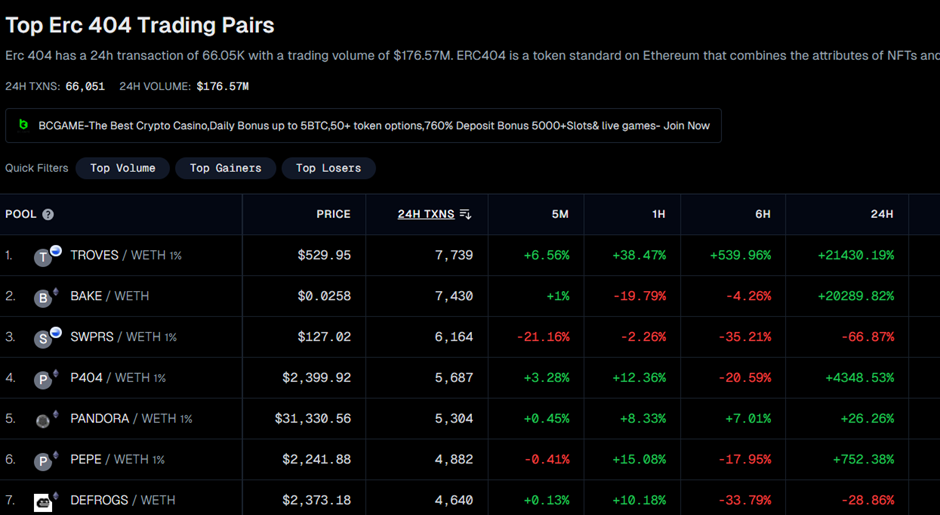Click the 5,687 transactions value
The image size is (940, 515).
point(454,378)
